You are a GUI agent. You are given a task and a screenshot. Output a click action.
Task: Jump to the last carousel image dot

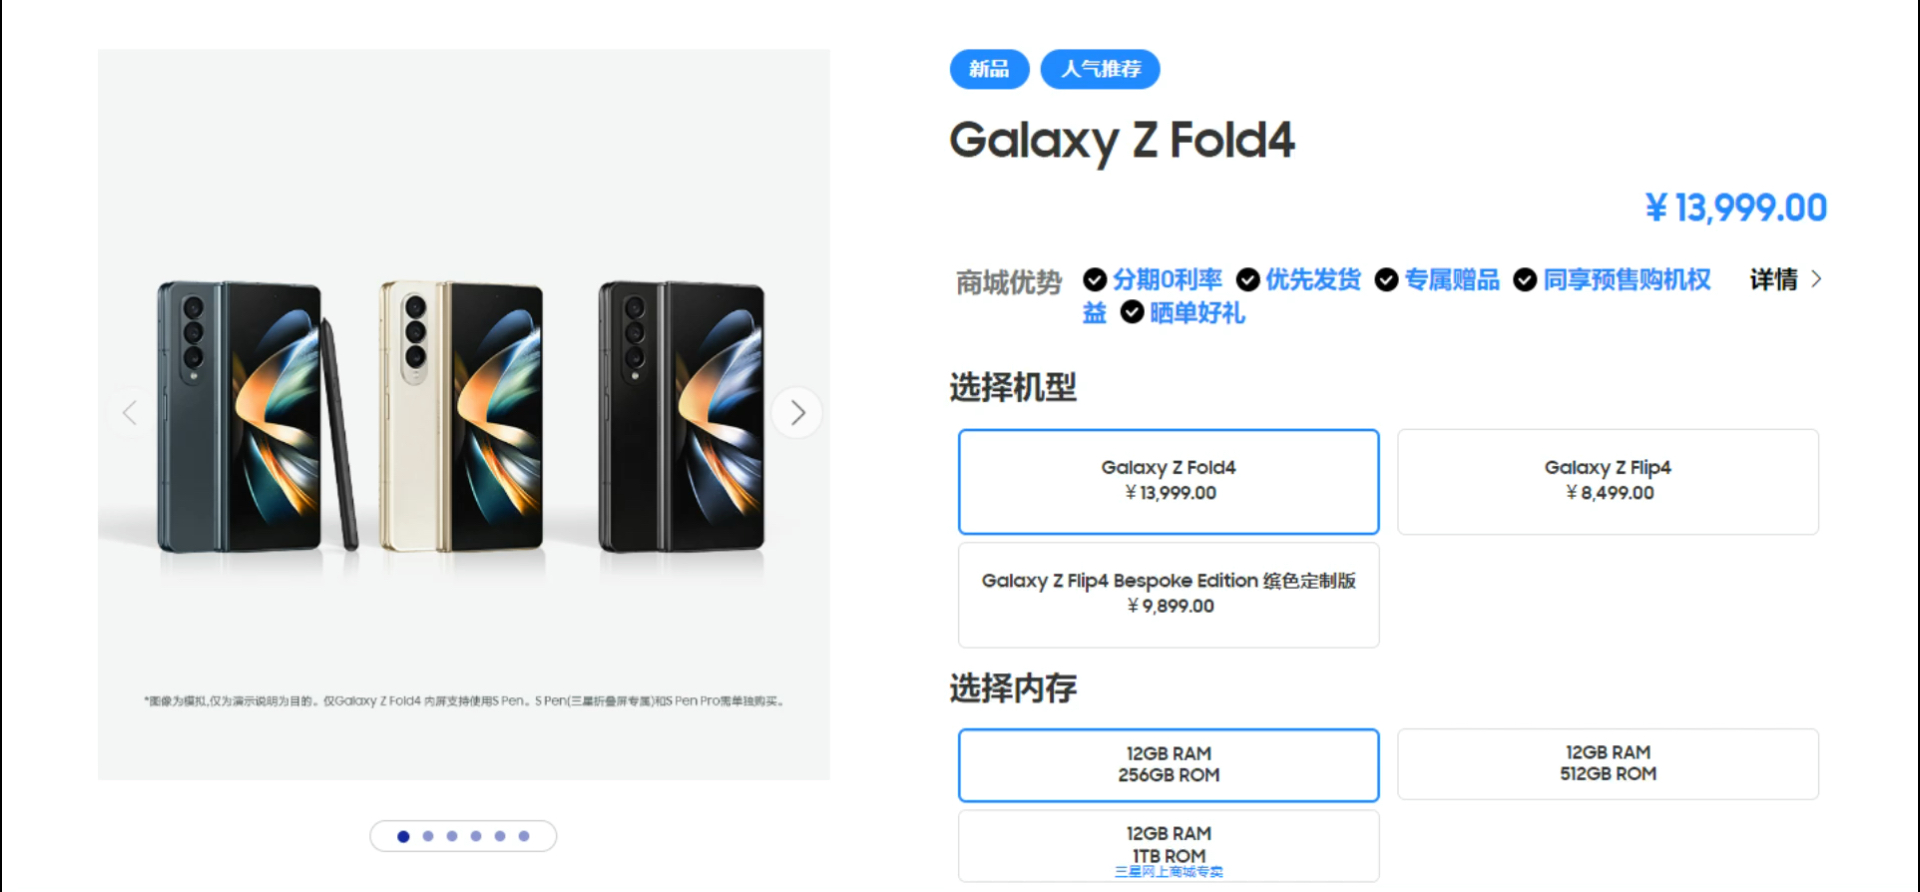point(524,836)
